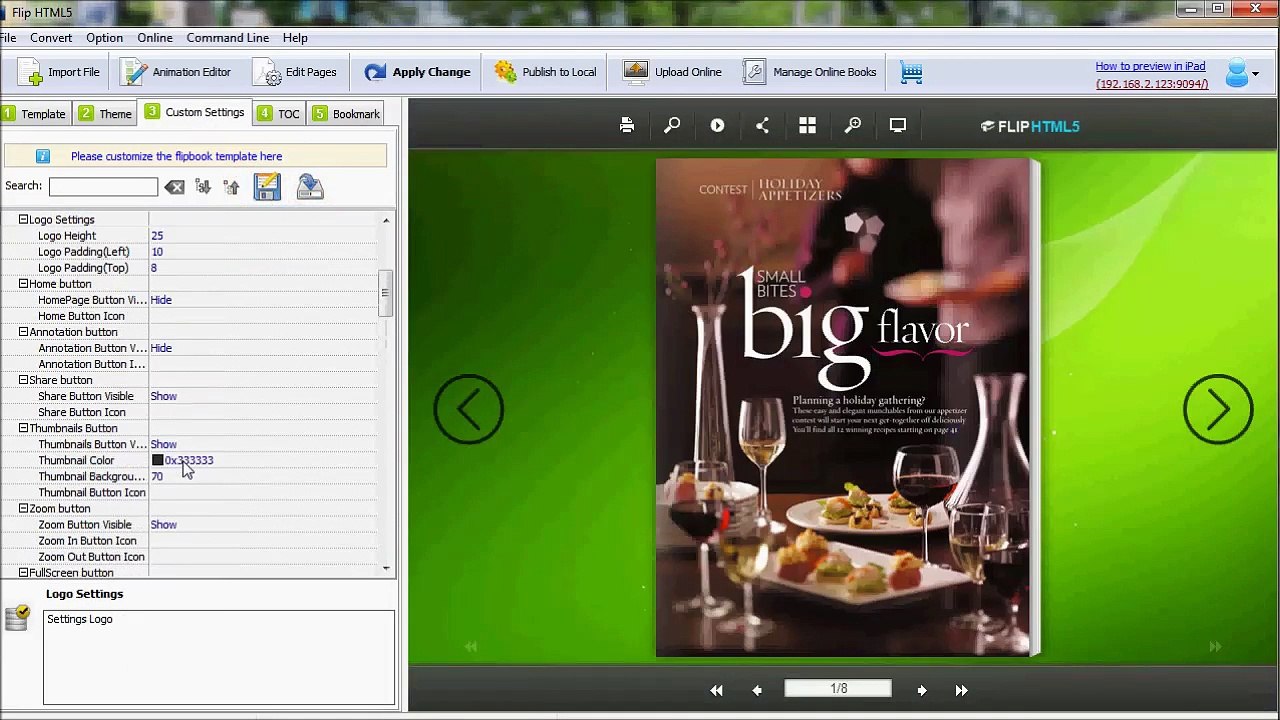1280x720 pixels.
Task: Switch to the Bookmark tab
Action: coord(346,114)
